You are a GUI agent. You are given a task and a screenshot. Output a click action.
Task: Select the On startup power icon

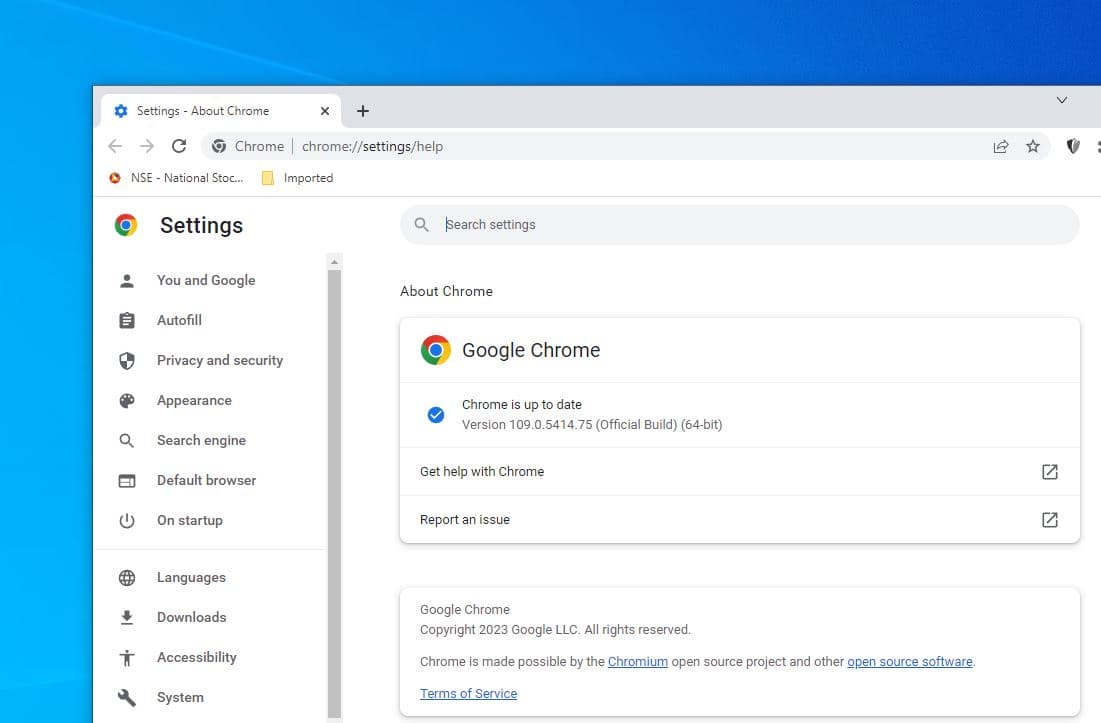coord(127,520)
